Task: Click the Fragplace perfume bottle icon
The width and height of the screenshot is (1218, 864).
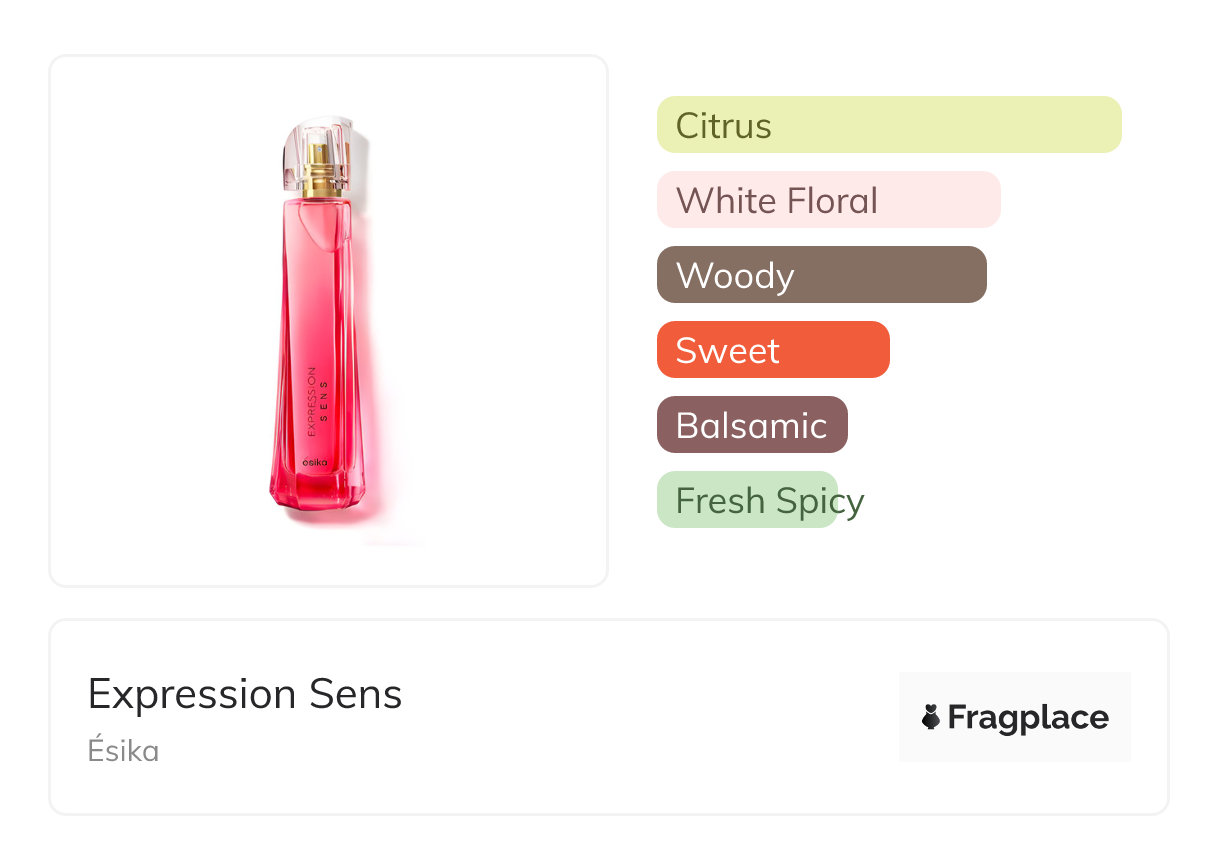Action: (931, 717)
